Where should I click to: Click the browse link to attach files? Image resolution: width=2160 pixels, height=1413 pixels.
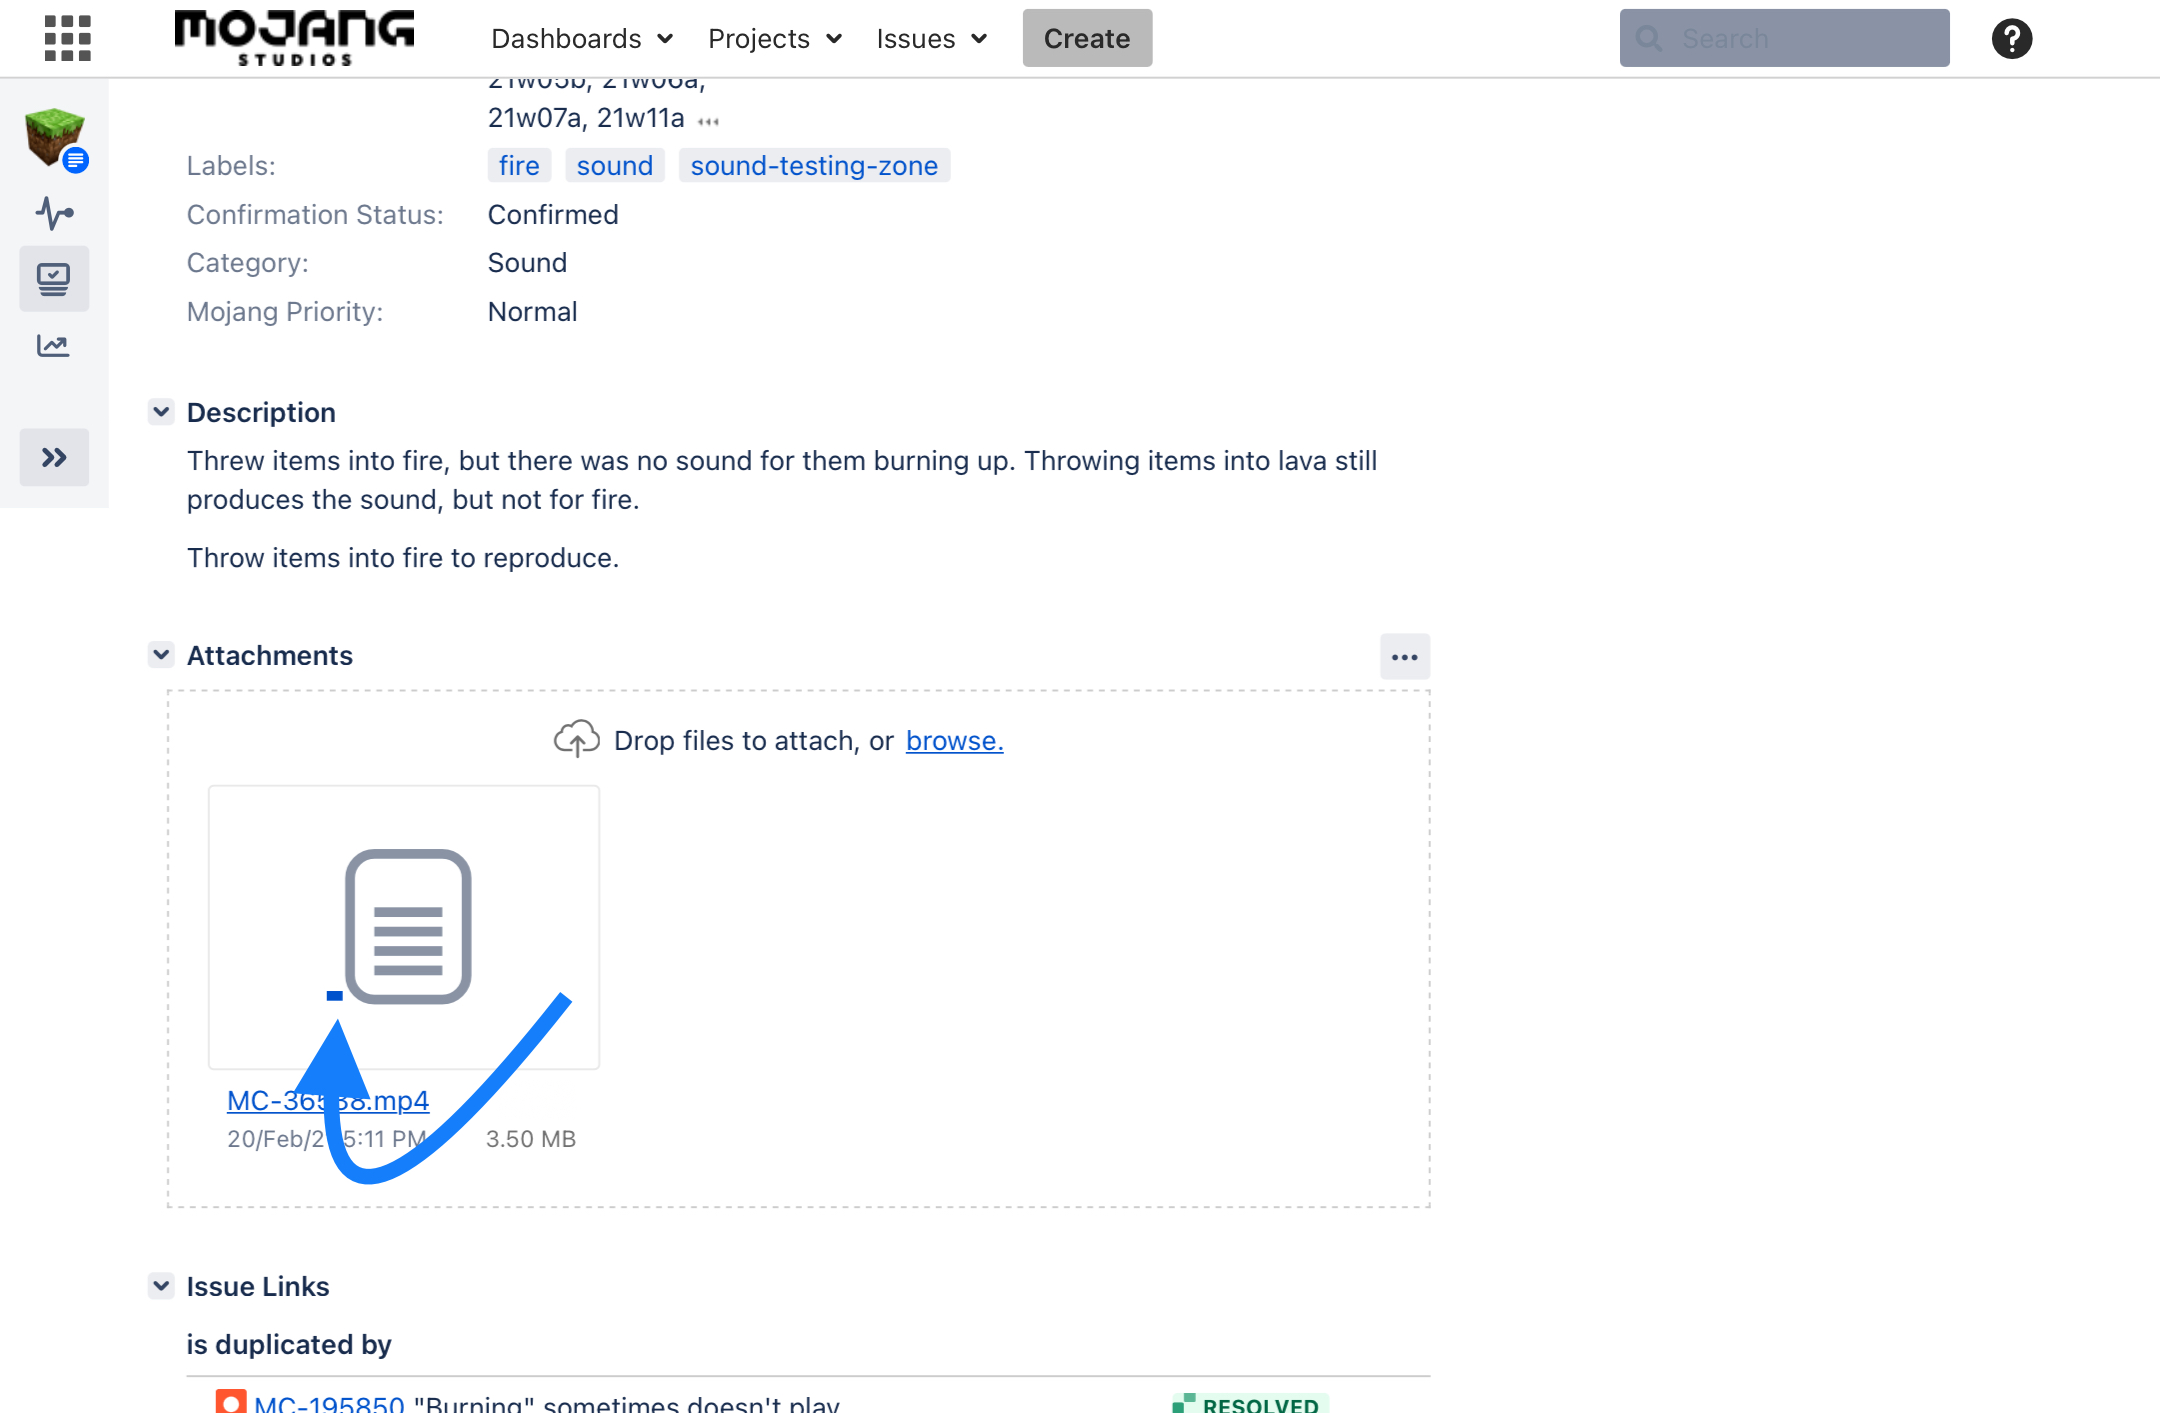[954, 741]
